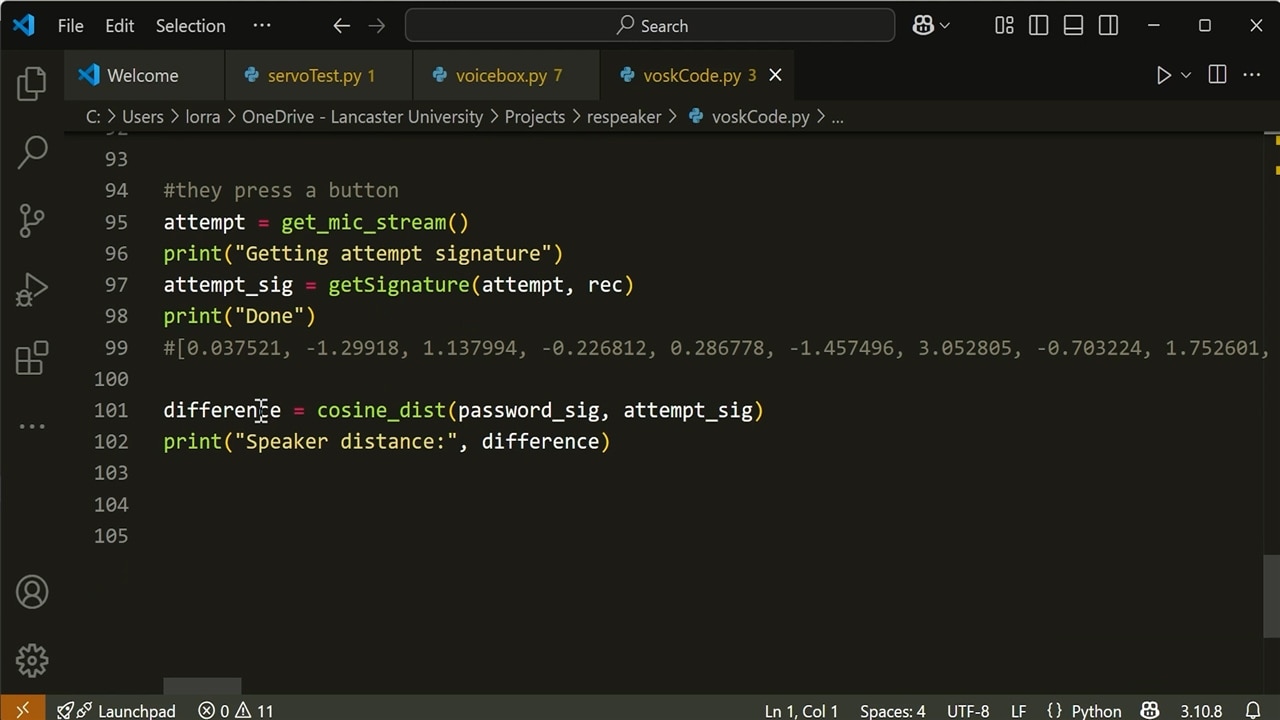Toggle the primary side bar layout
Image resolution: width=1280 pixels, height=720 pixels.
tap(1039, 26)
